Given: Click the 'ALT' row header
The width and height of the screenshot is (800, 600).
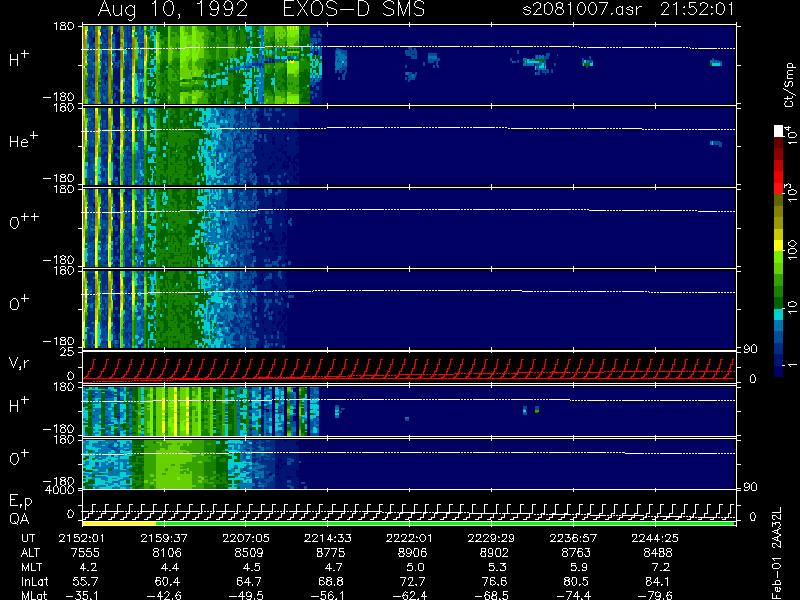Looking at the screenshot, I should tap(31, 553).
